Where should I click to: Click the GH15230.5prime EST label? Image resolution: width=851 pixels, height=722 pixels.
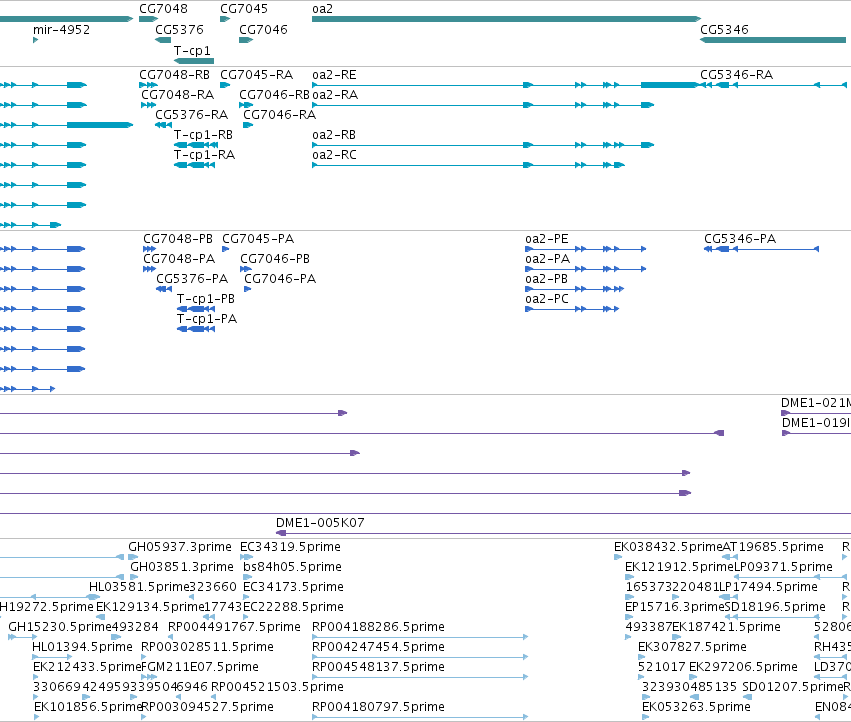60,627
